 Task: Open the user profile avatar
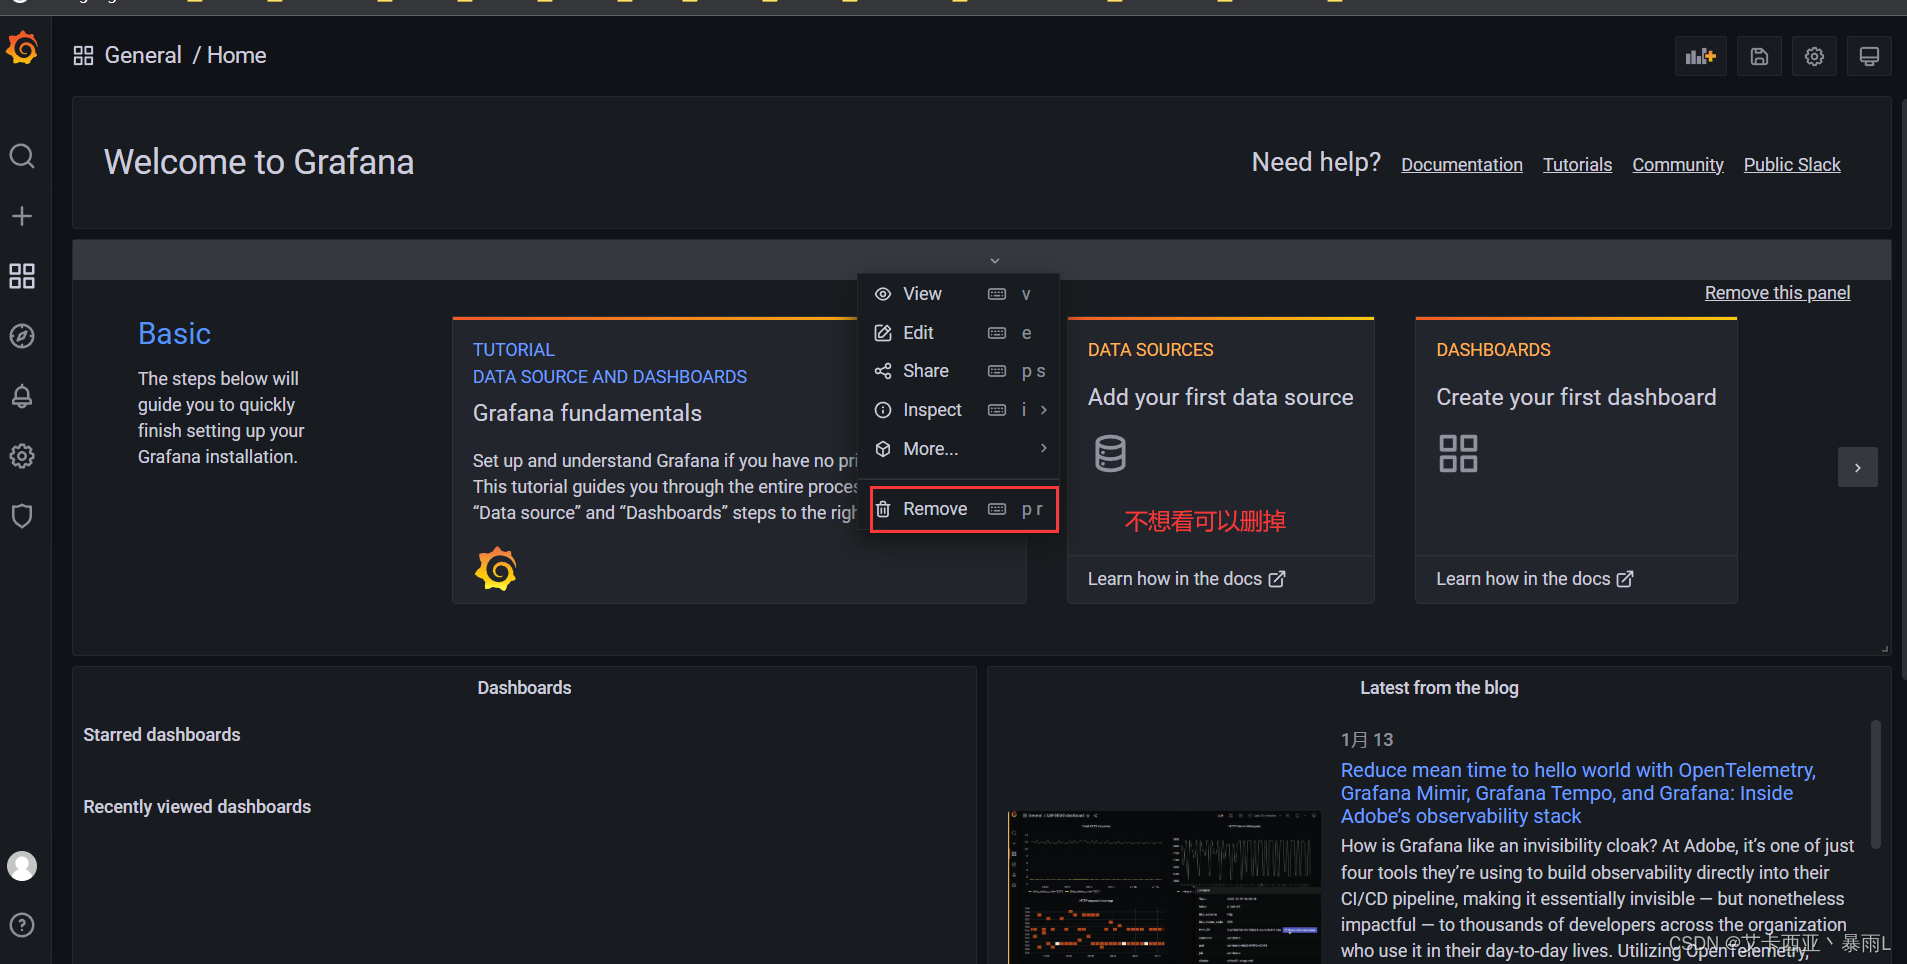pos(22,866)
